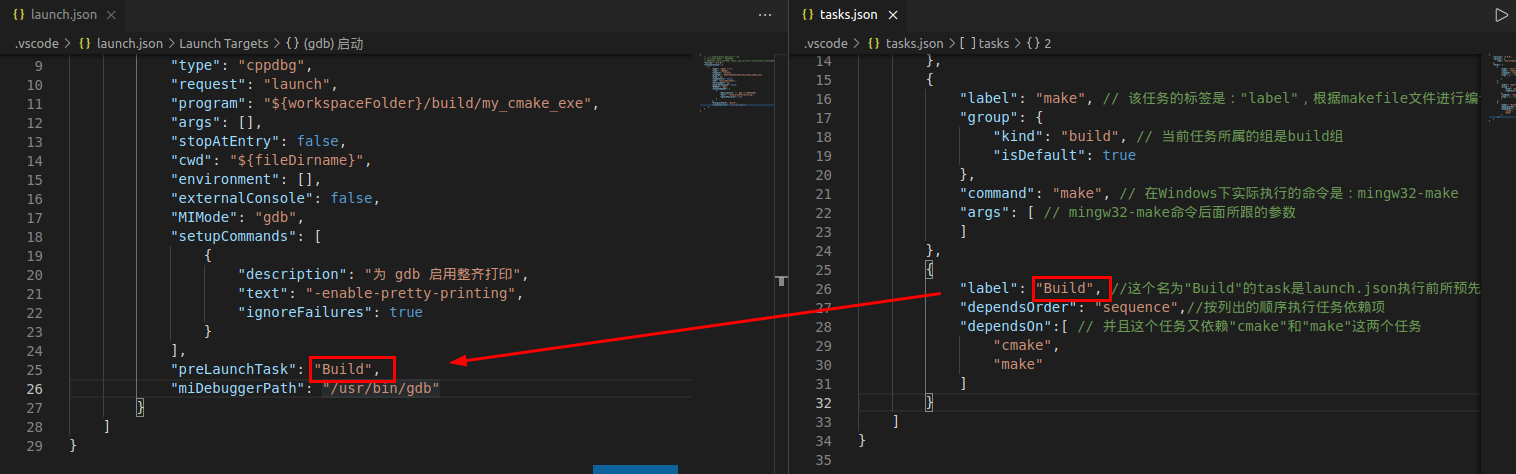The width and height of the screenshot is (1516, 474).
Task: Click the "make" entry on line 30
Action: pos(1018,365)
